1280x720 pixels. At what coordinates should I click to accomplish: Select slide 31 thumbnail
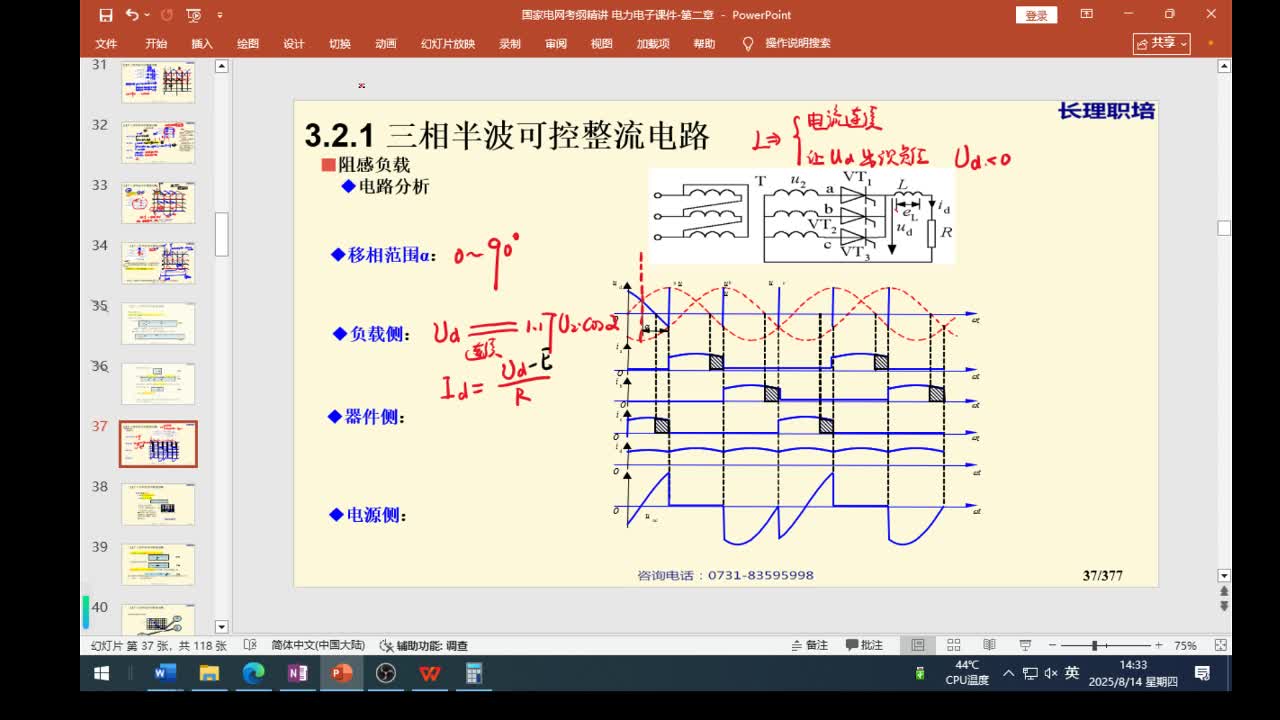coord(158,82)
